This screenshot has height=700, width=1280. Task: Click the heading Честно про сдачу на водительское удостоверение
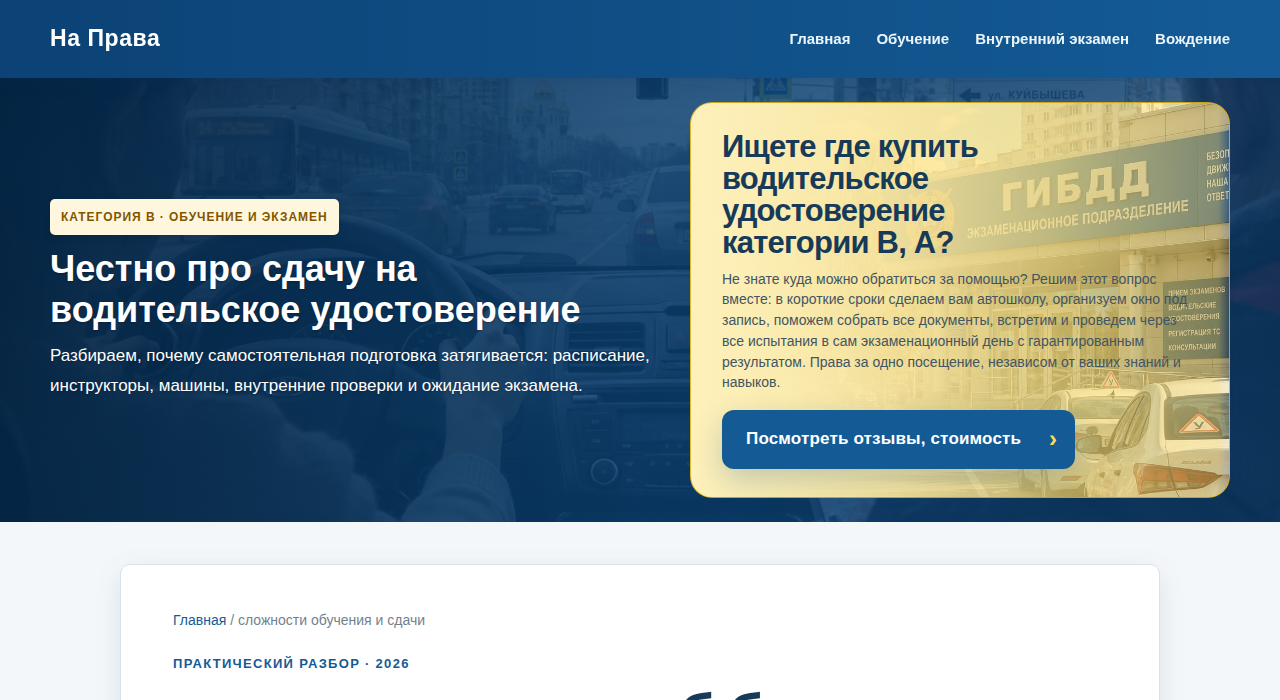click(315, 289)
